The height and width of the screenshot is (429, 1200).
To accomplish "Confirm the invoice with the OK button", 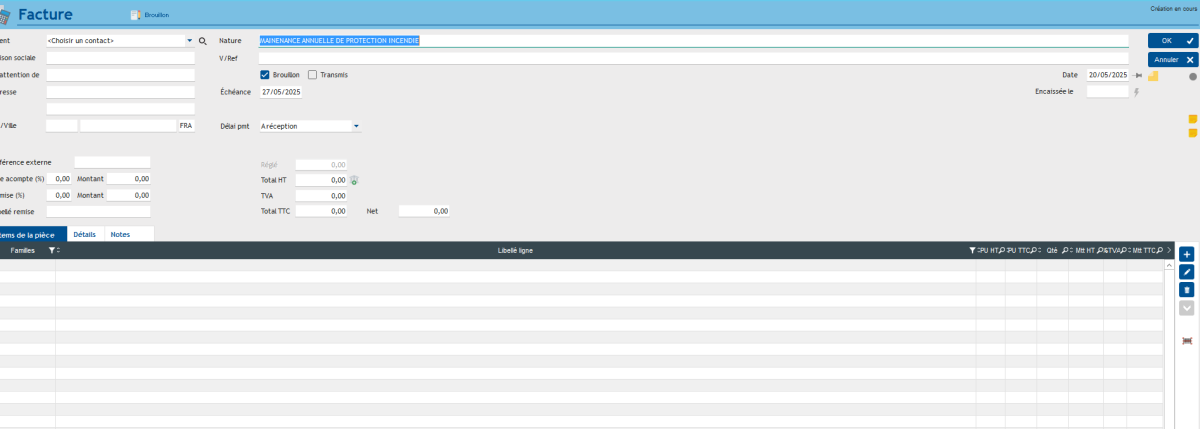I will point(1172,41).
